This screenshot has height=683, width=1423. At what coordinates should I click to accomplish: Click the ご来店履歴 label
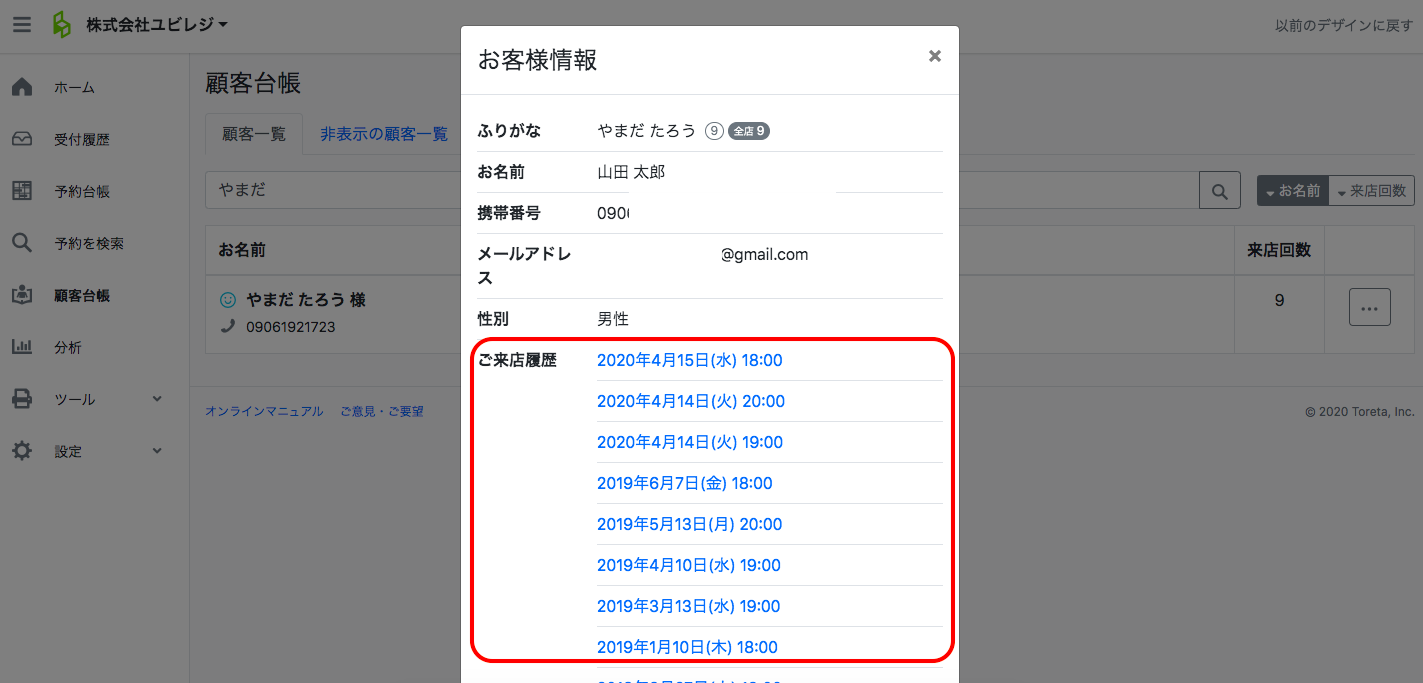tap(517, 360)
